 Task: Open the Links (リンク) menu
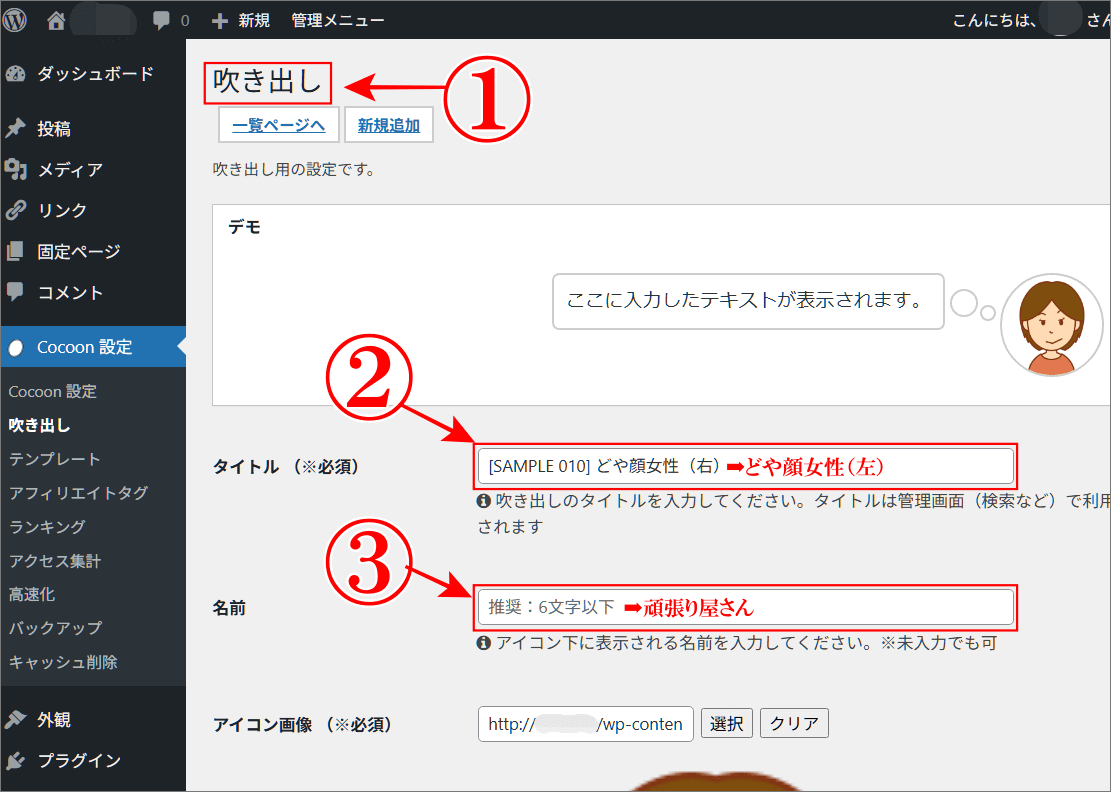click(62, 211)
